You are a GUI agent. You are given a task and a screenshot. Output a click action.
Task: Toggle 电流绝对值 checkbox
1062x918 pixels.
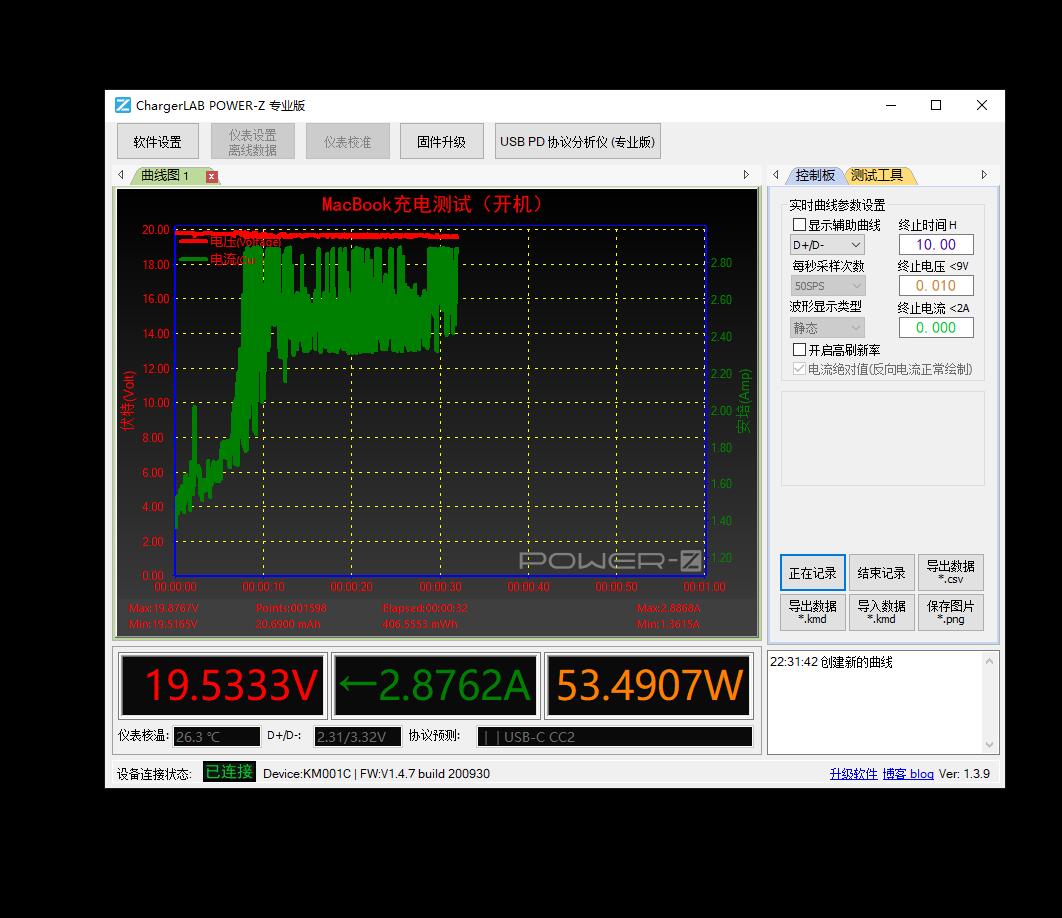point(800,369)
